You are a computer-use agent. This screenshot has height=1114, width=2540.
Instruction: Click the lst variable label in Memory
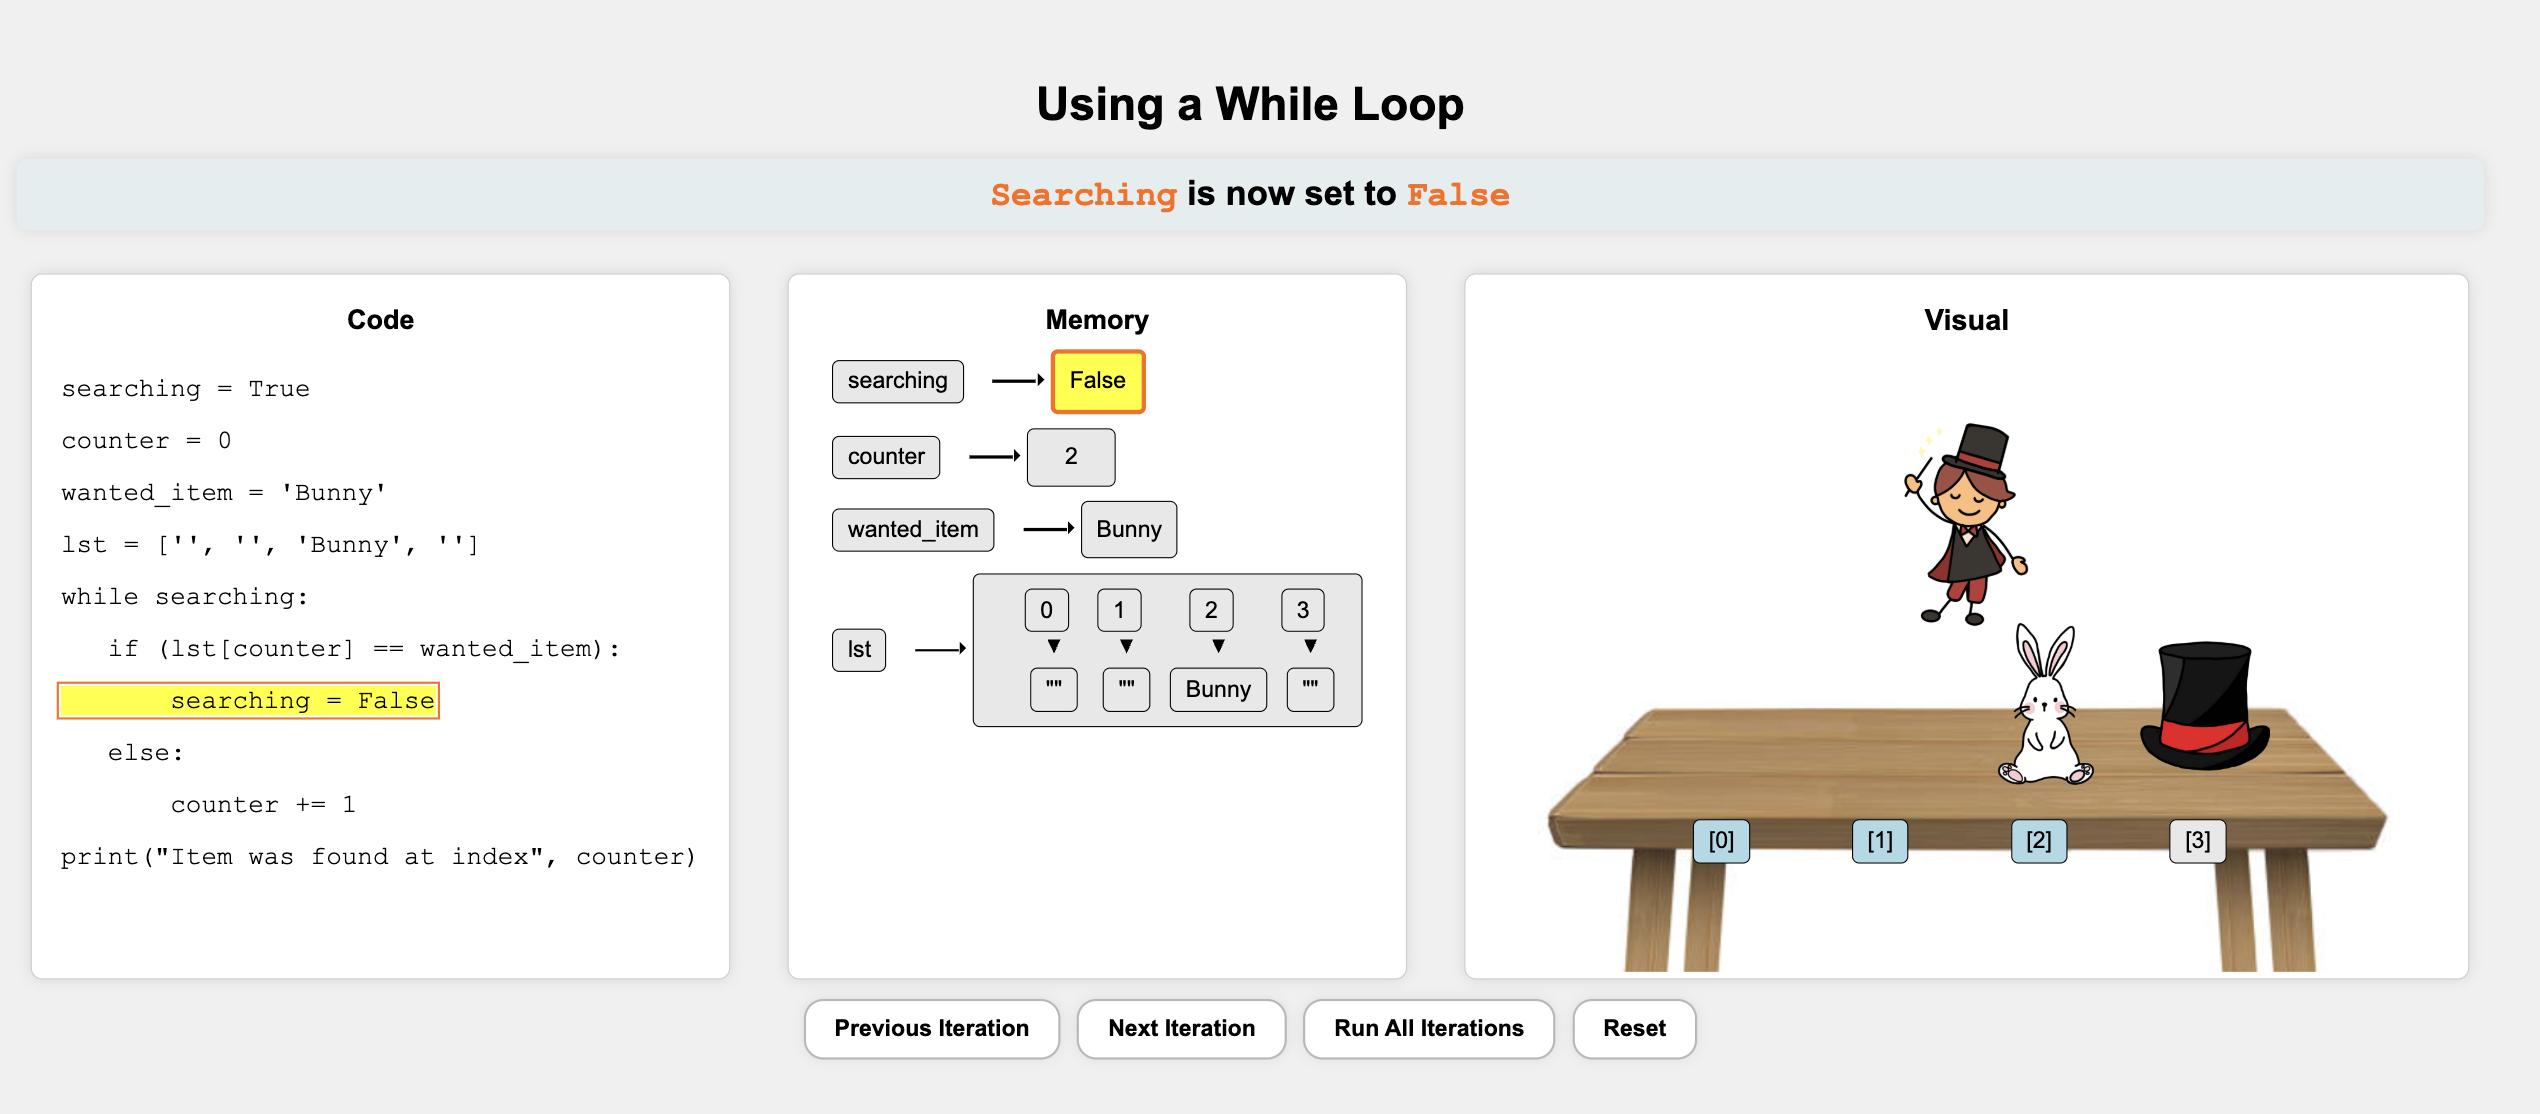(859, 650)
